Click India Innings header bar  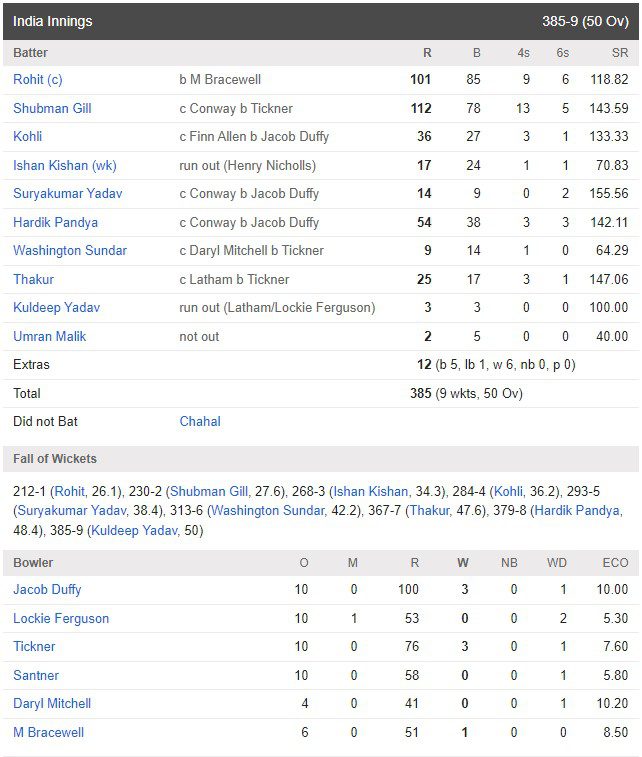321,21
